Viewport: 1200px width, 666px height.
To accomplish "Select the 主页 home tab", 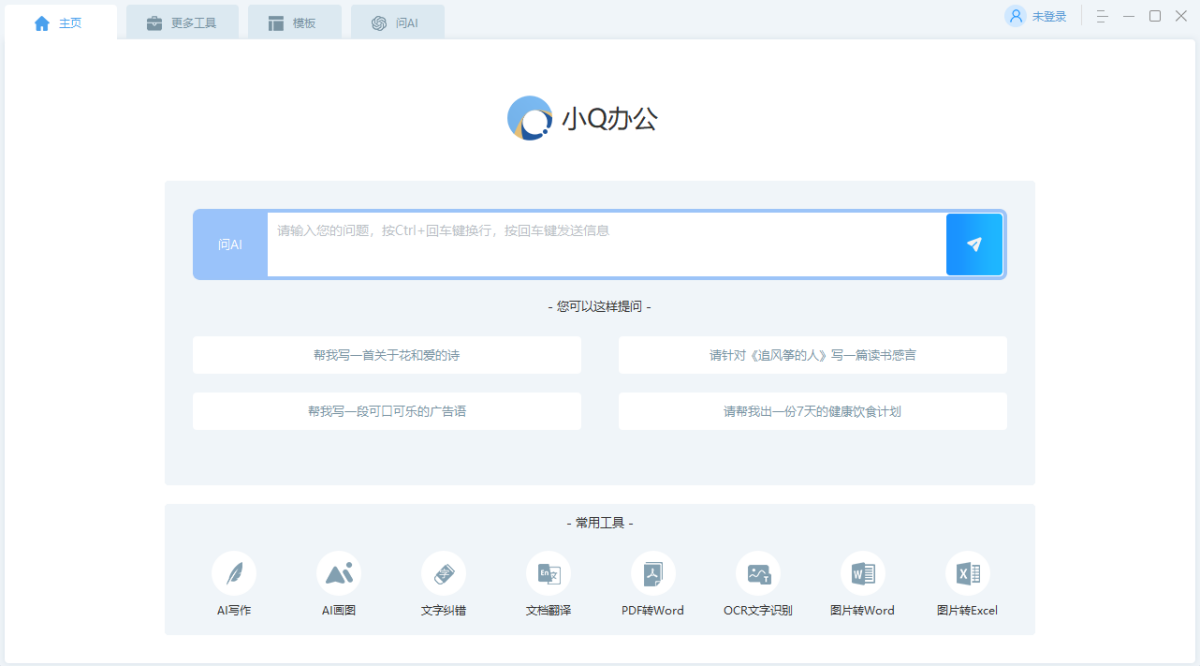I will tap(59, 23).
